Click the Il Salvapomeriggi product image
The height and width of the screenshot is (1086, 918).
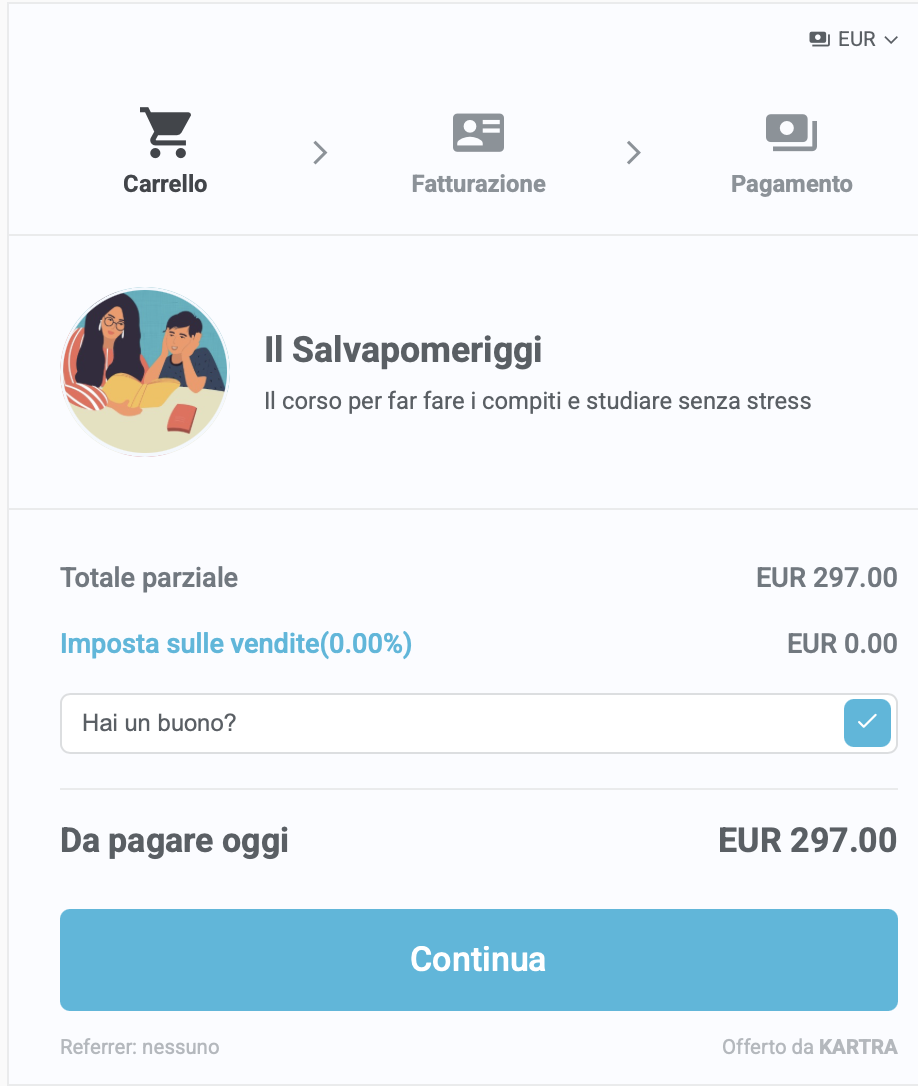(145, 373)
